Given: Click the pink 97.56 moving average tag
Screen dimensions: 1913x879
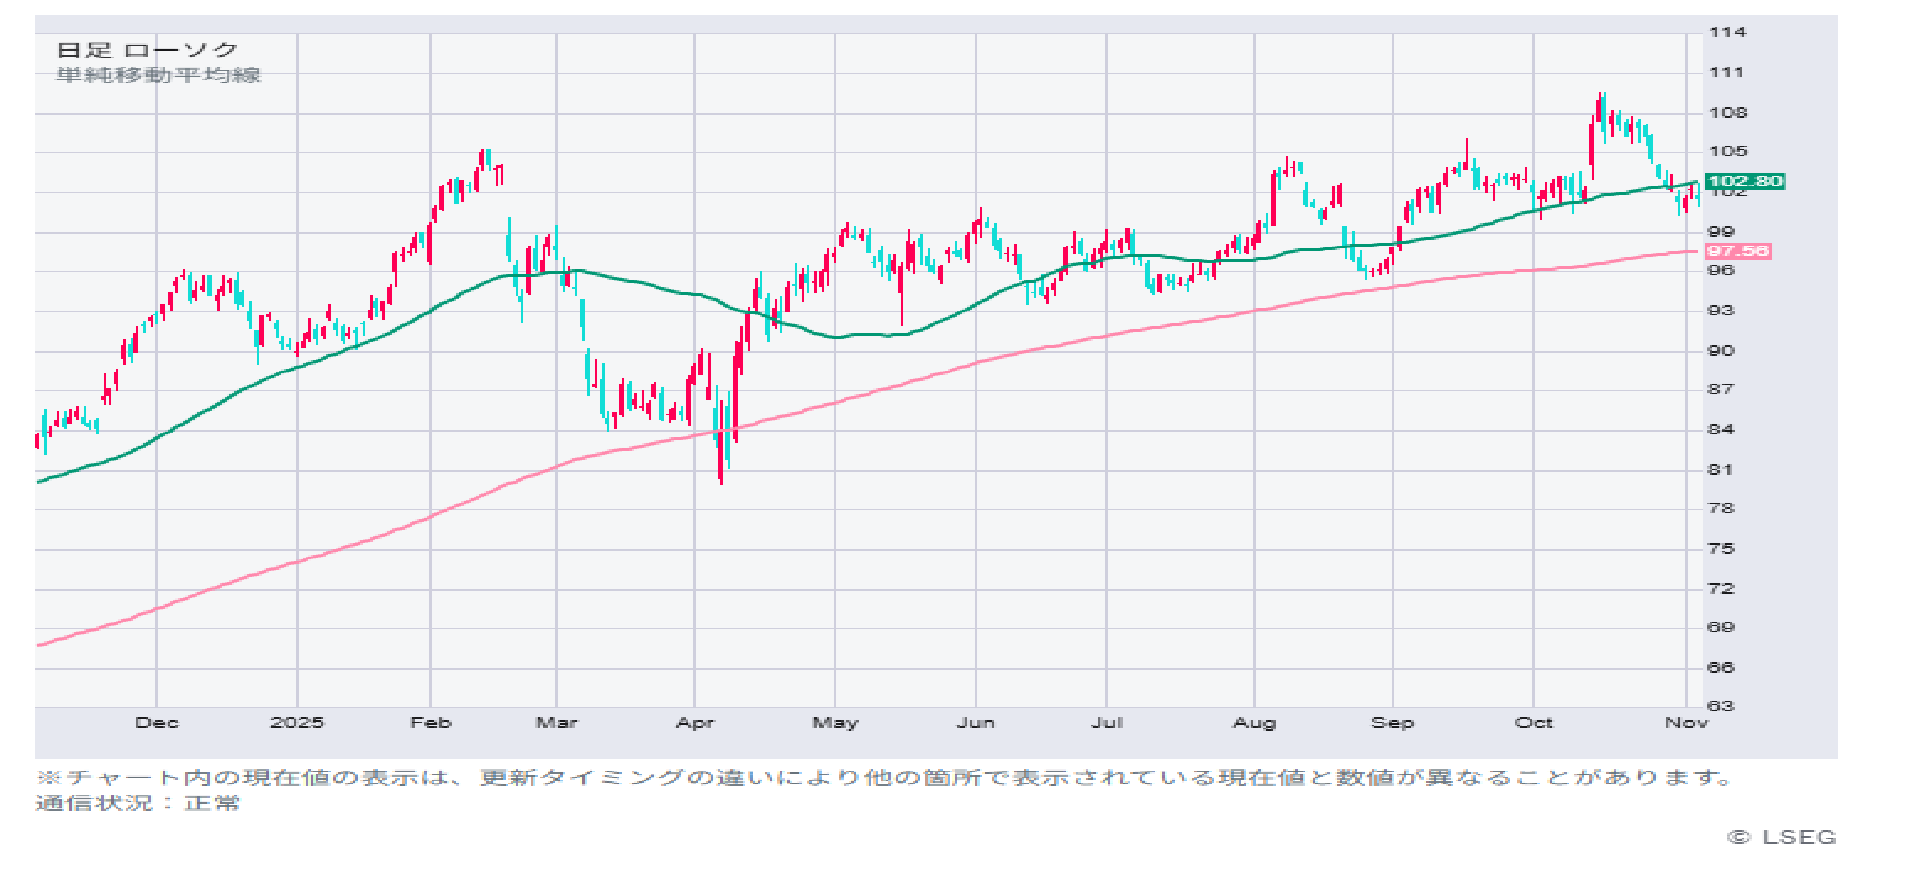Looking at the screenshot, I should (x=1738, y=251).
